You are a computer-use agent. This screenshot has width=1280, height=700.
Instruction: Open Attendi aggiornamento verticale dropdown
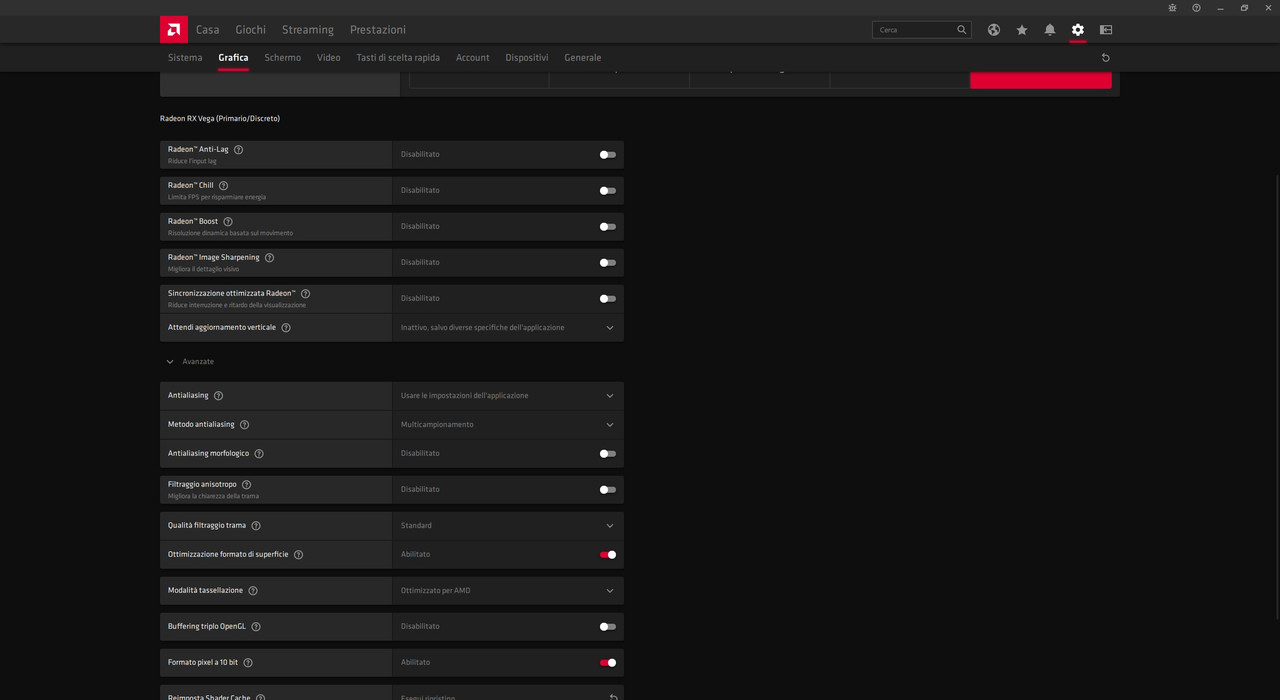pos(508,328)
